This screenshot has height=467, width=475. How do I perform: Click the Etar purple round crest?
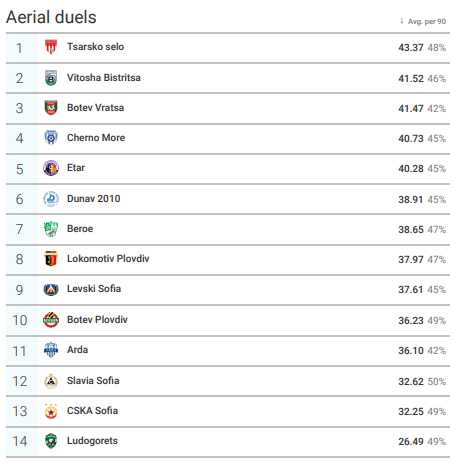[x=51, y=168]
